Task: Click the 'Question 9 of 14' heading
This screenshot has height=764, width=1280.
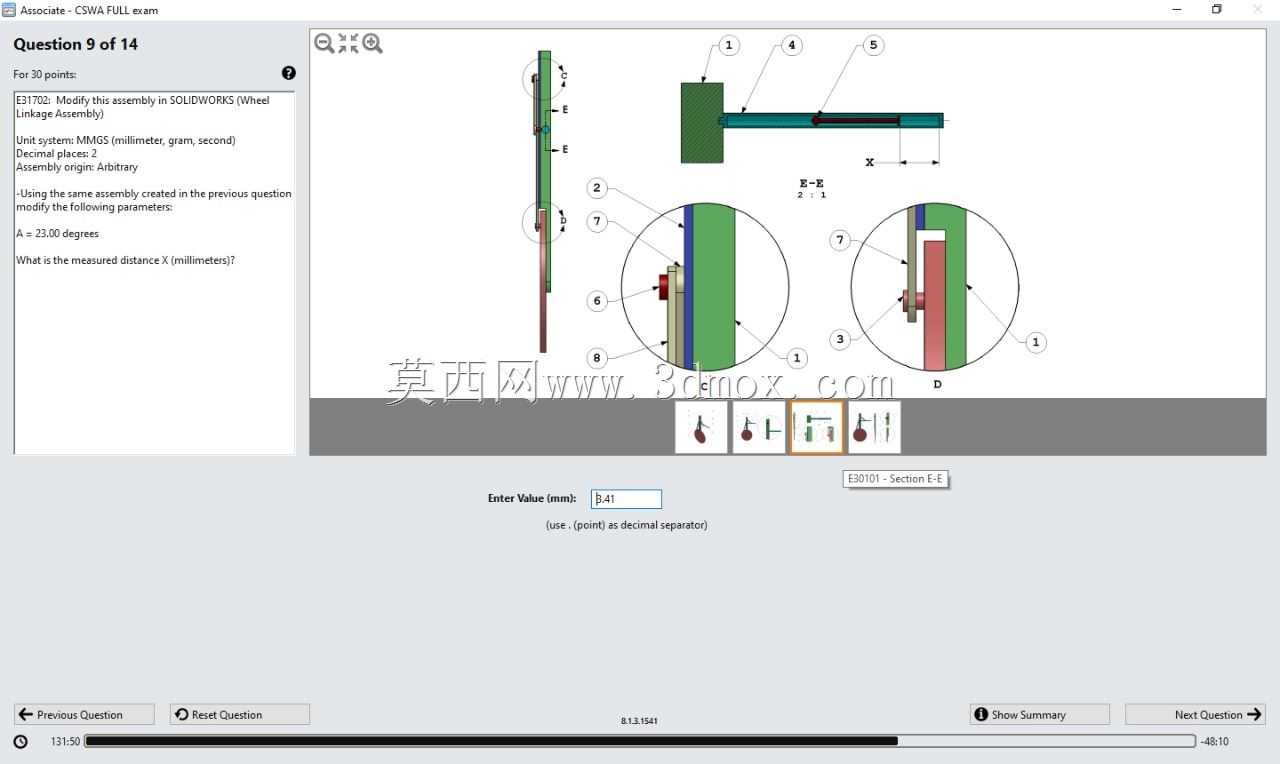Action: coord(76,44)
